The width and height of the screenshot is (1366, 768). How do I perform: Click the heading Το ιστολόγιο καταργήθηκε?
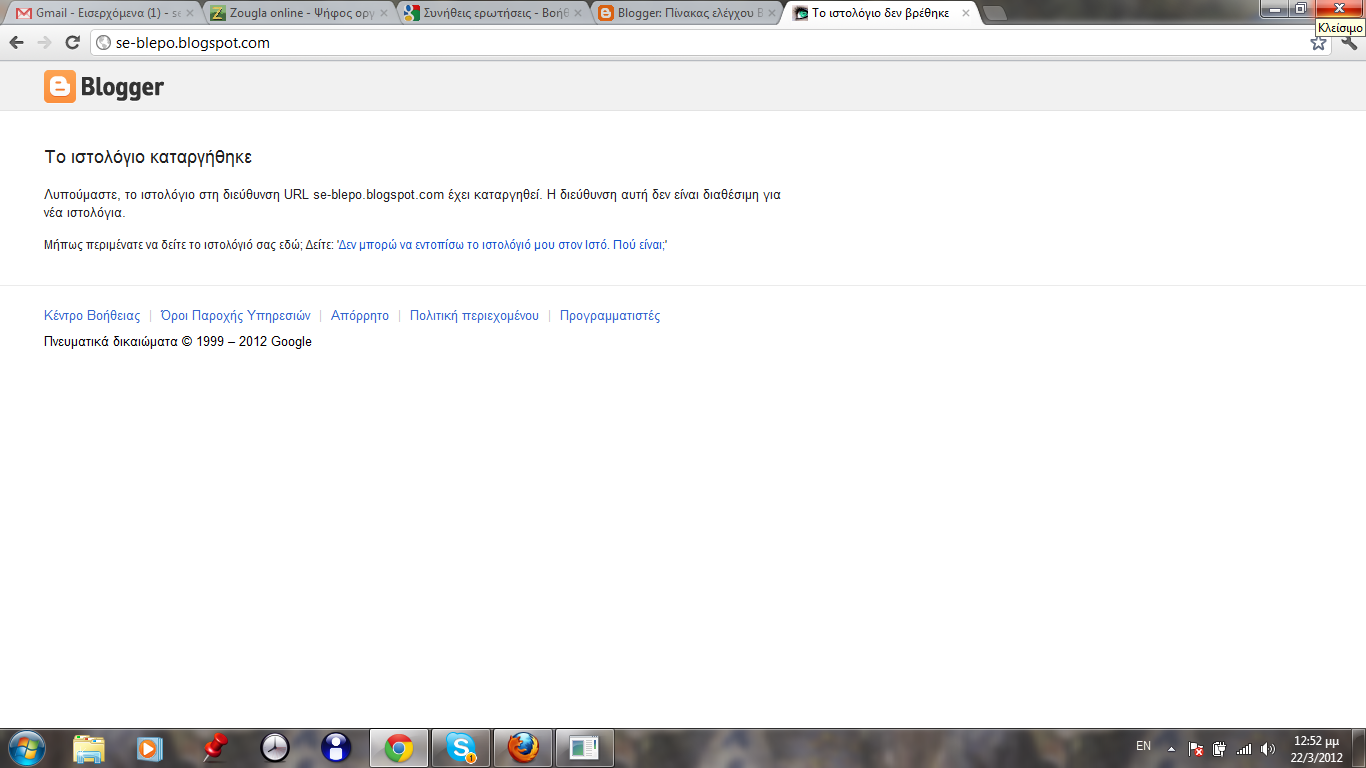click(148, 158)
